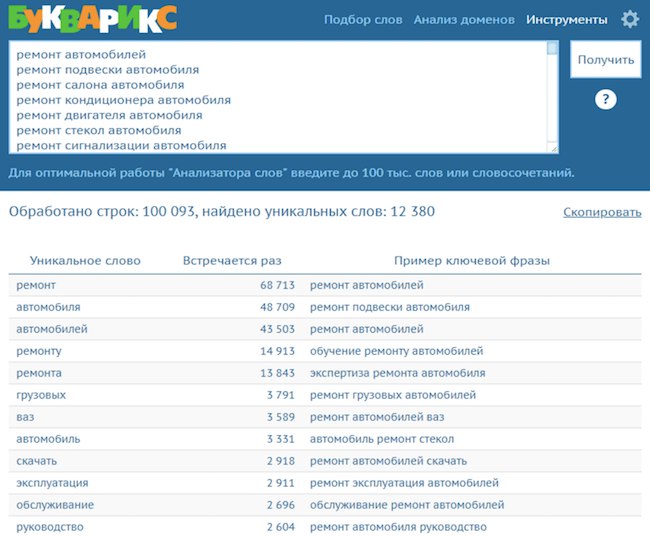
Task: Select the word грузовых in first column
Action: [41, 395]
